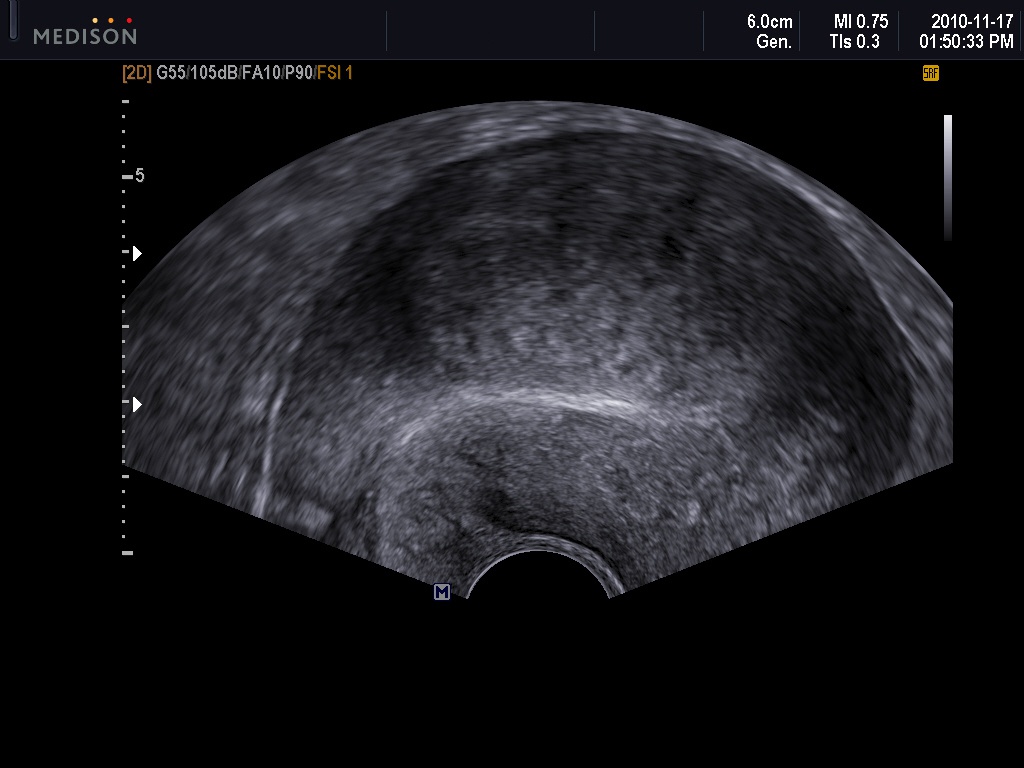Click the "P90" power value
Image resolution: width=1024 pixels, height=768 pixels.
coord(299,72)
